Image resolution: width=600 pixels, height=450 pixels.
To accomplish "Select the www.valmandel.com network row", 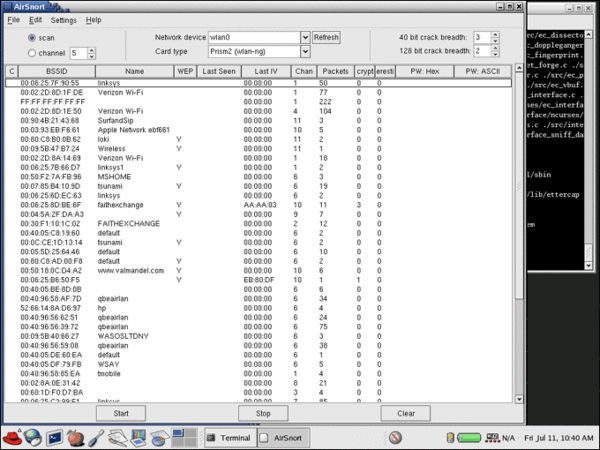I will [x=258, y=271].
